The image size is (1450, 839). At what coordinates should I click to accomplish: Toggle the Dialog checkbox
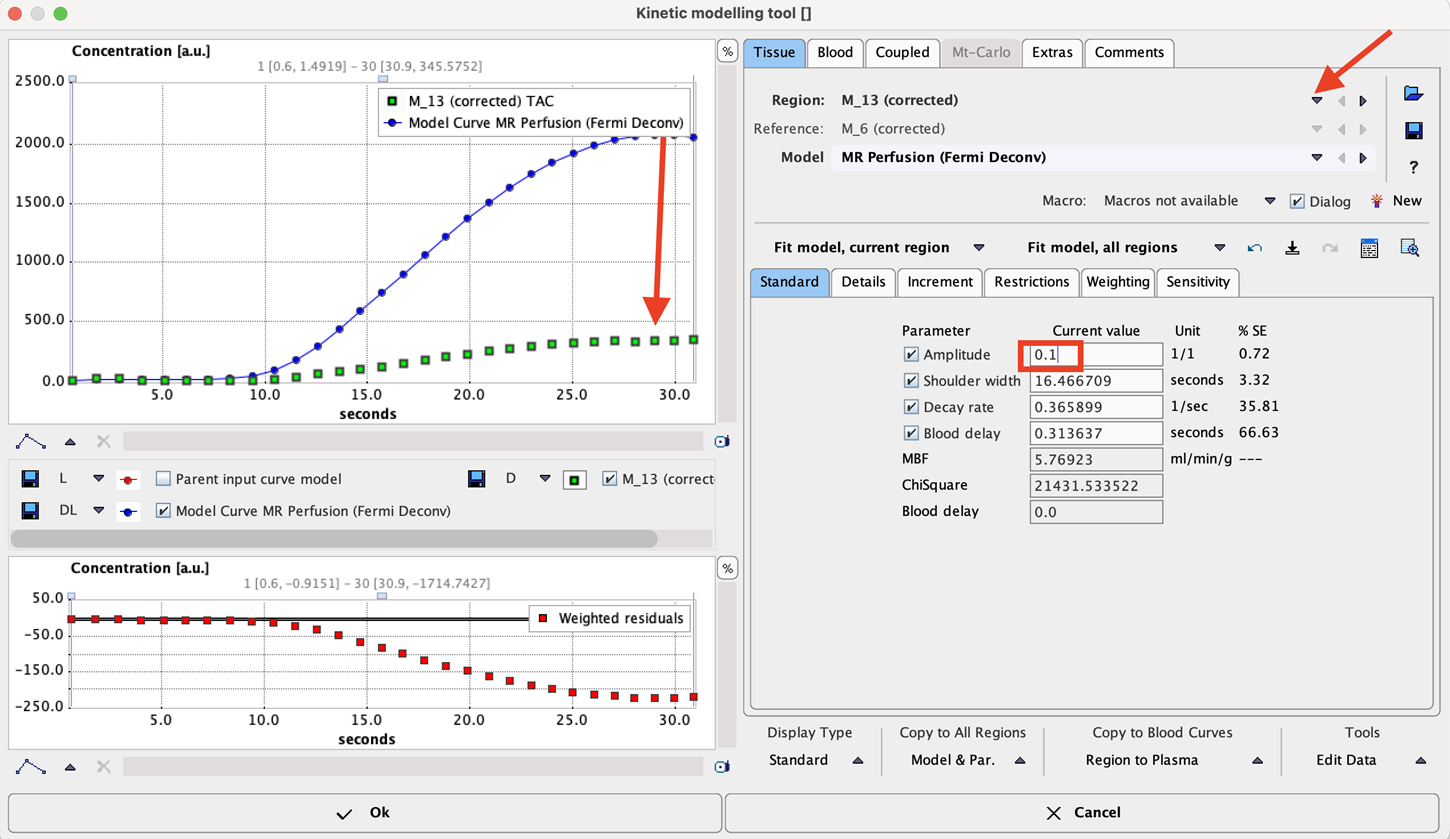(x=1297, y=201)
